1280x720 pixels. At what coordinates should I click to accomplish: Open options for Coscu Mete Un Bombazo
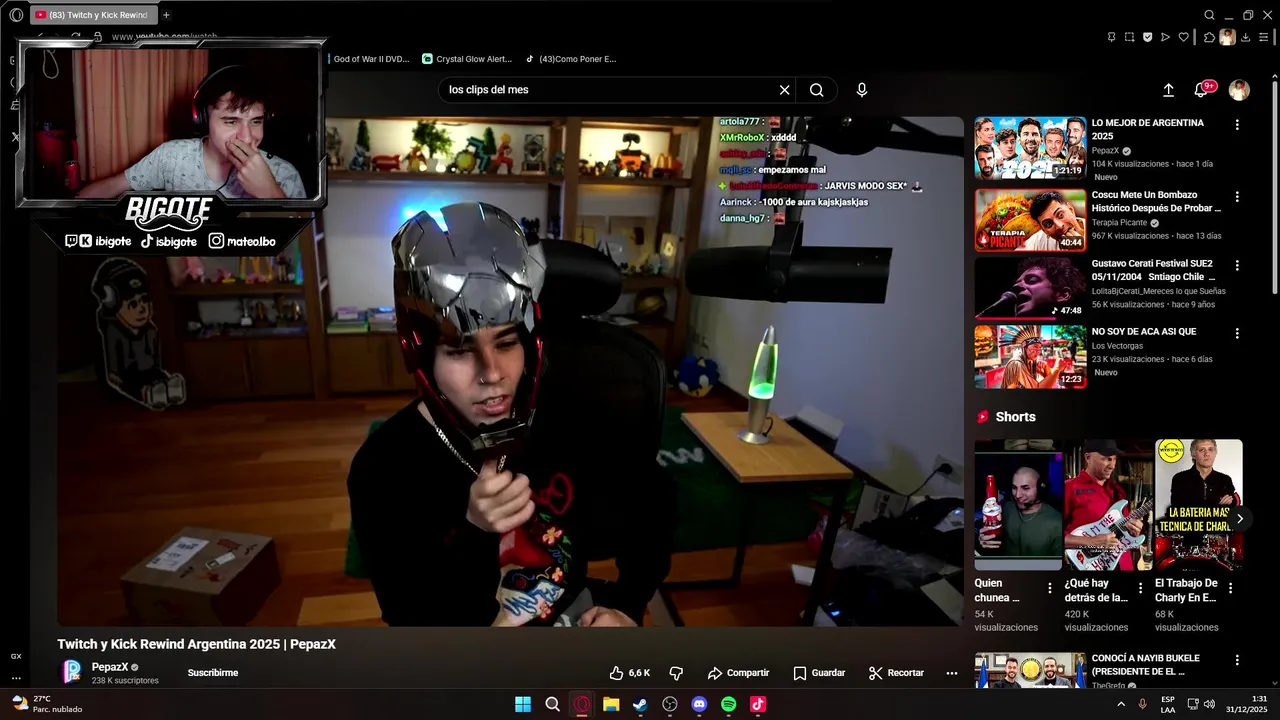[1237, 197]
